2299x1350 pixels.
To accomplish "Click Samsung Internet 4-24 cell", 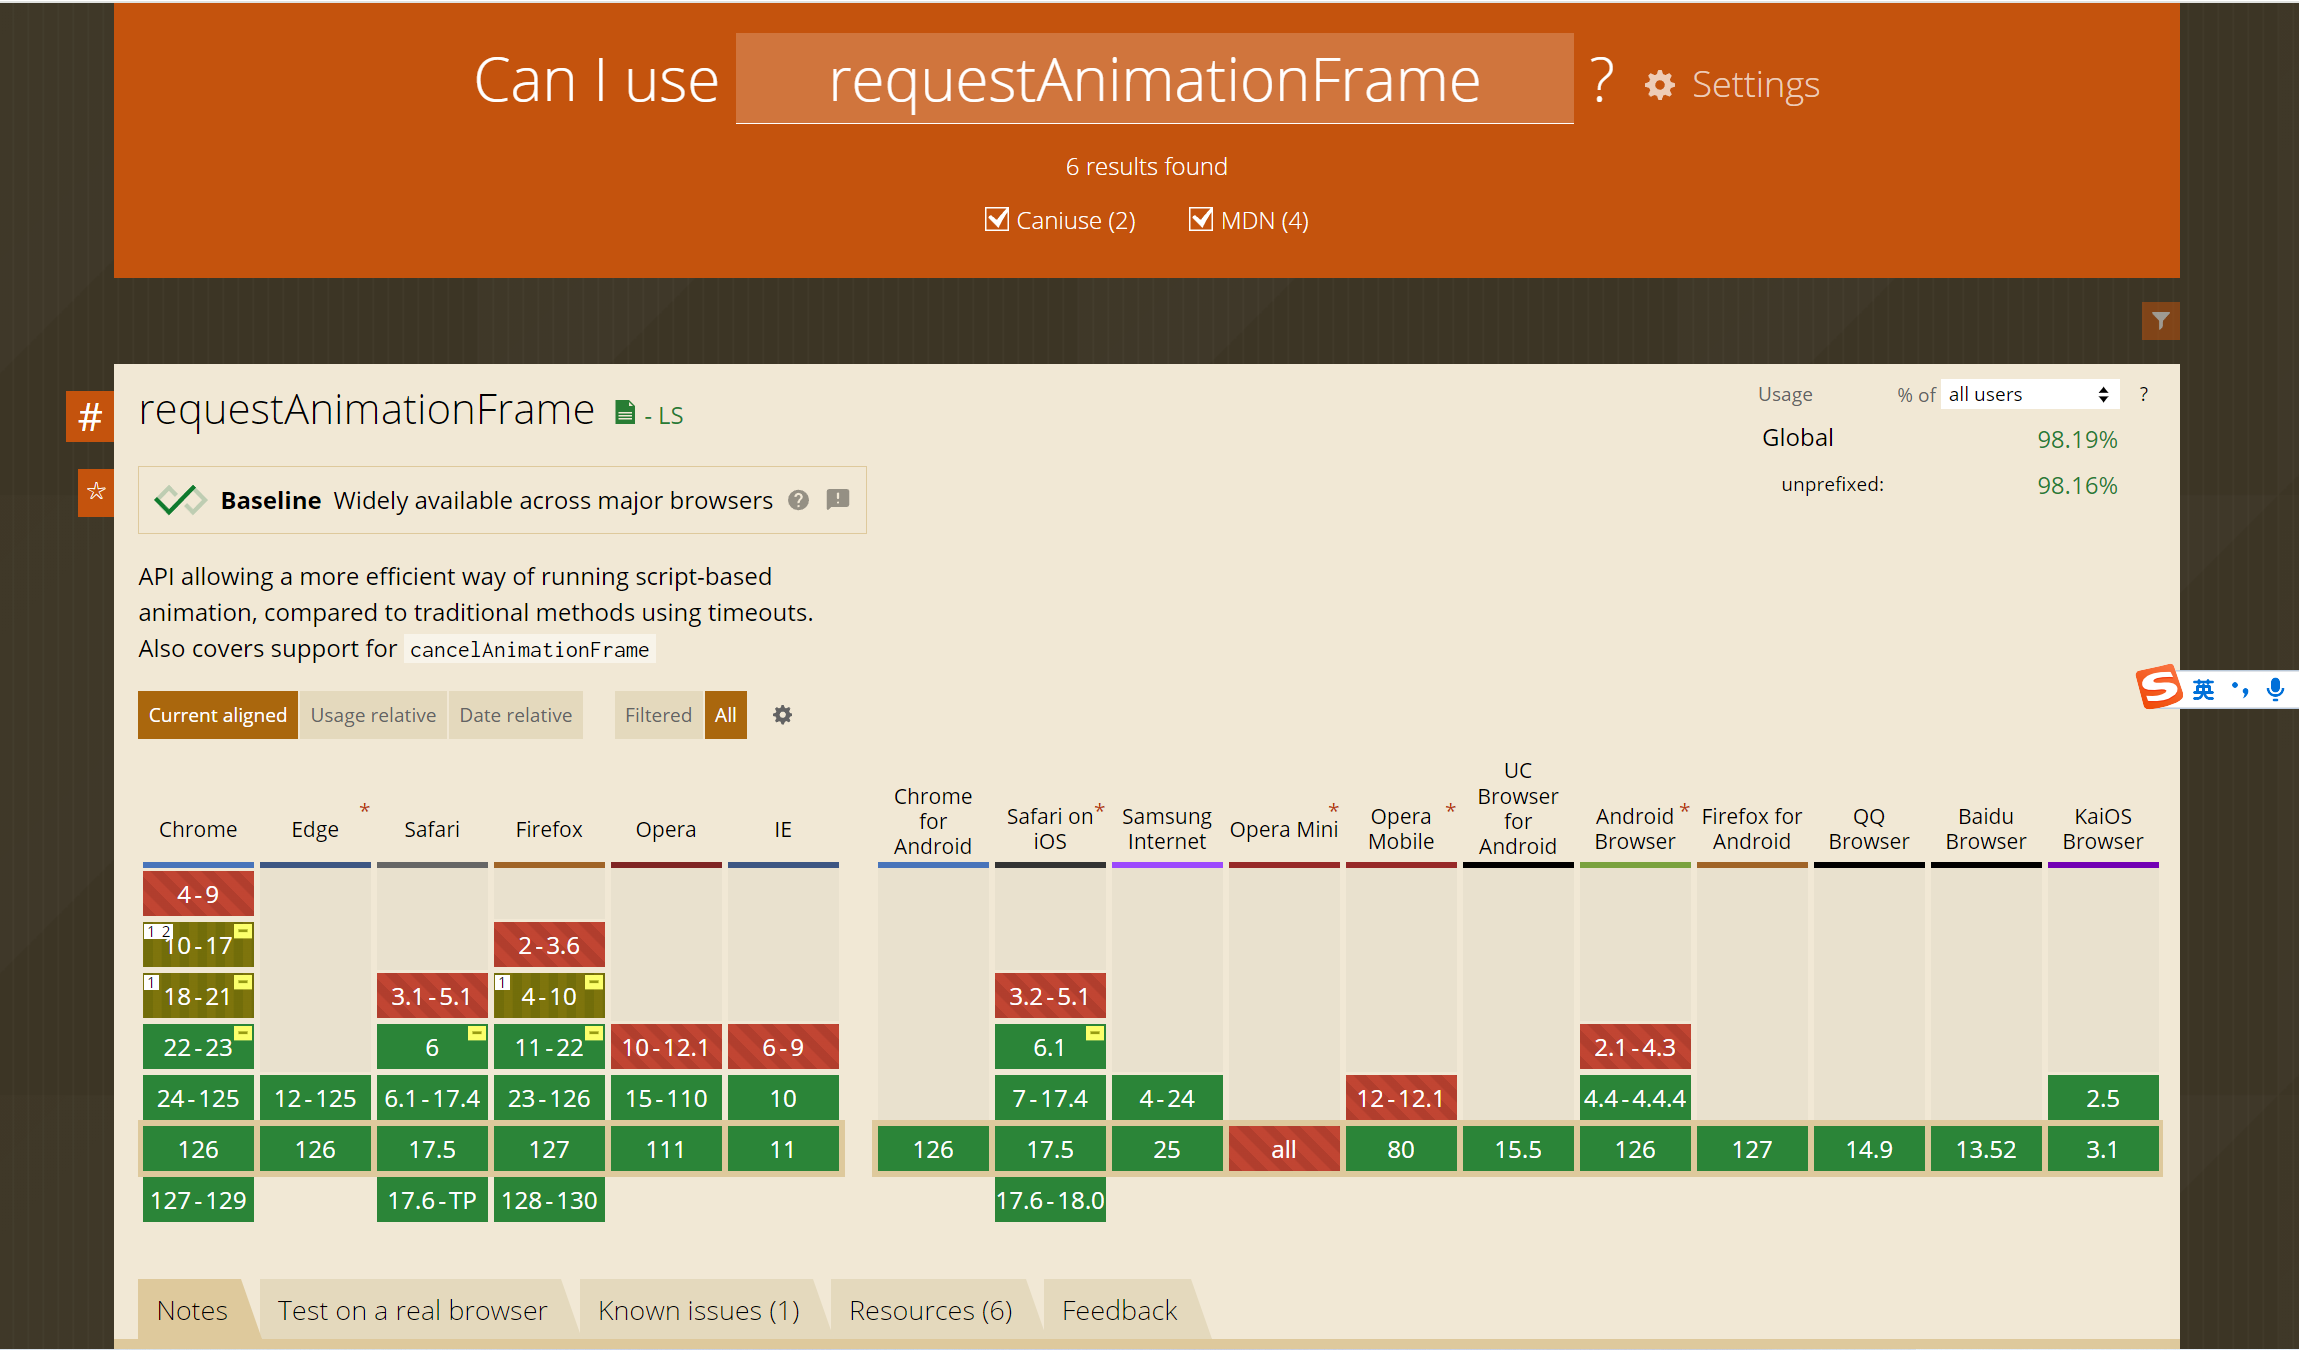I will coord(1167,1098).
